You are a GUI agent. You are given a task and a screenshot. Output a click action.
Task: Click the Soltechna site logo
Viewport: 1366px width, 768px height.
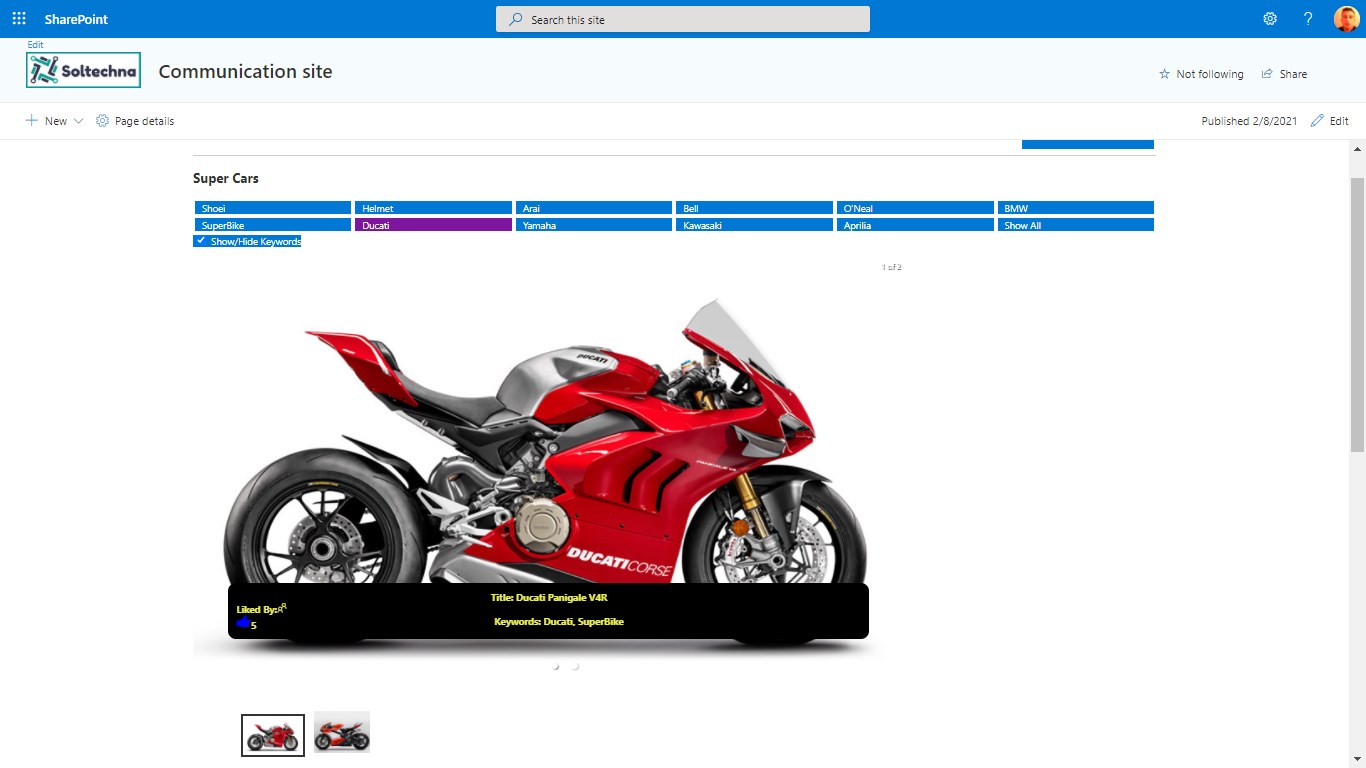pyautogui.click(x=83, y=70)
